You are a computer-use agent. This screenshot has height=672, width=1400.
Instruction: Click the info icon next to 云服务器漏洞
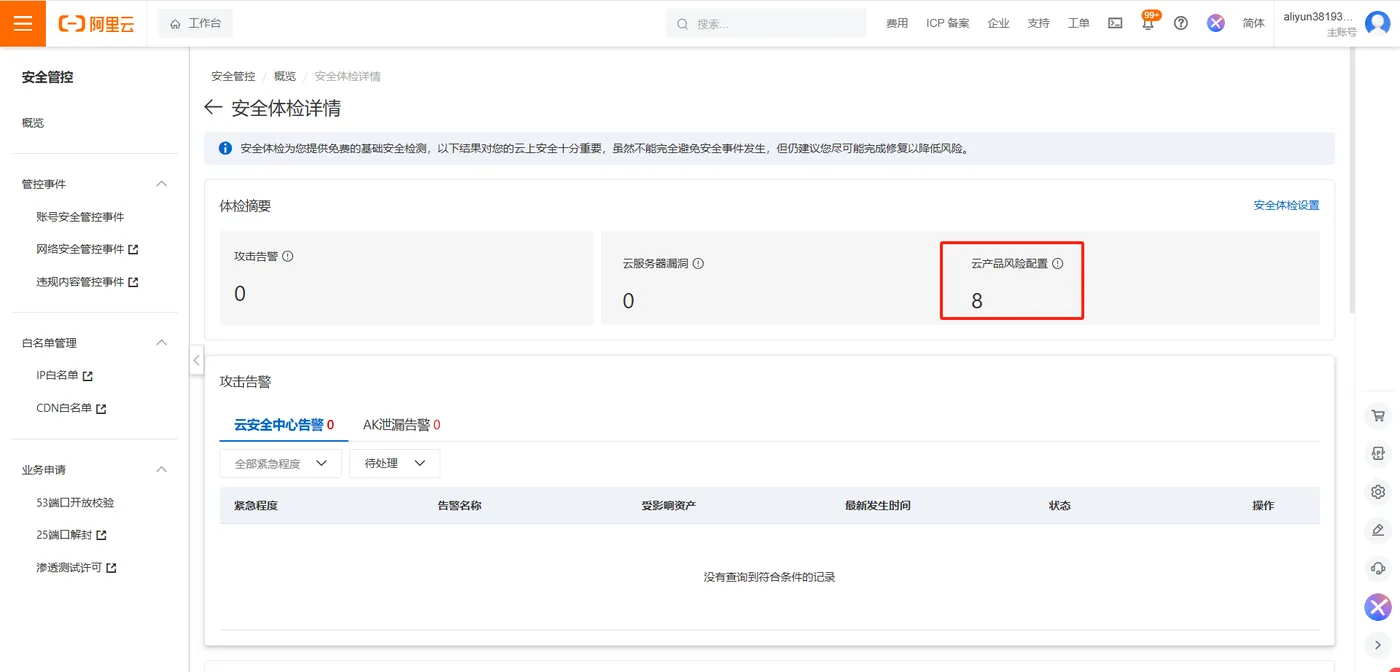(698, 264)
